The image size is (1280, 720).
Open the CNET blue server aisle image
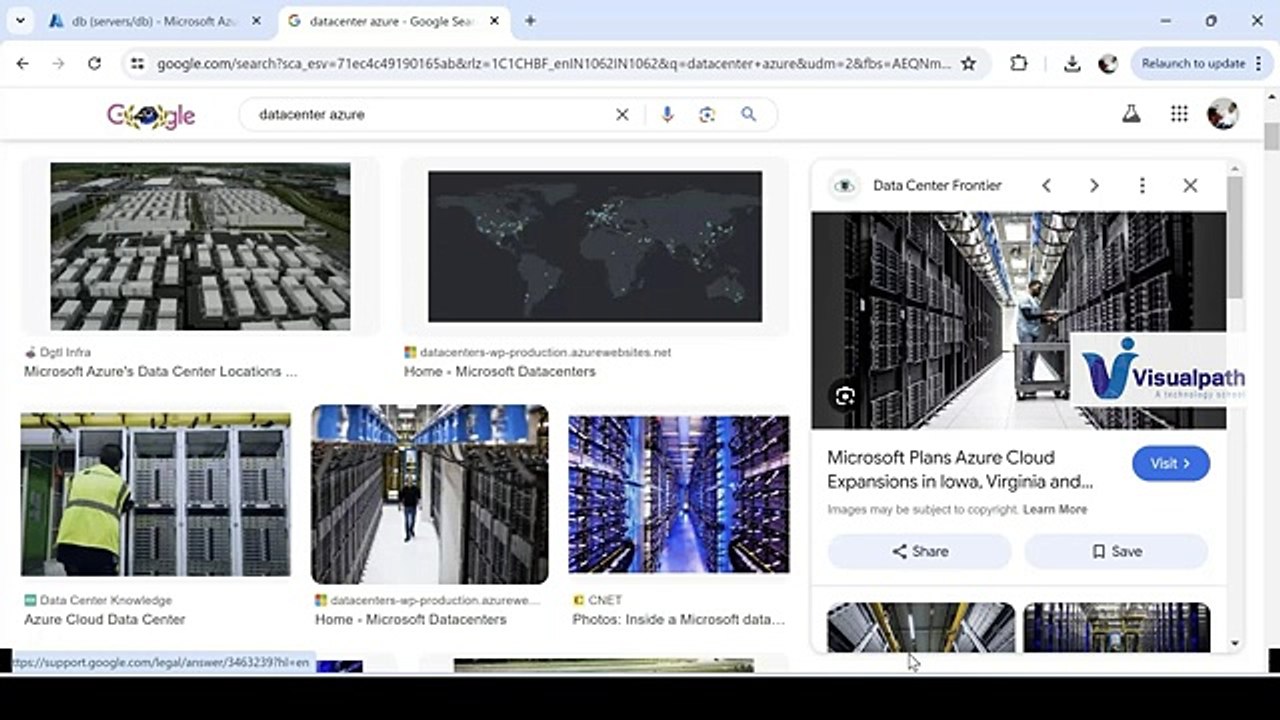click(x=678, y=495)
